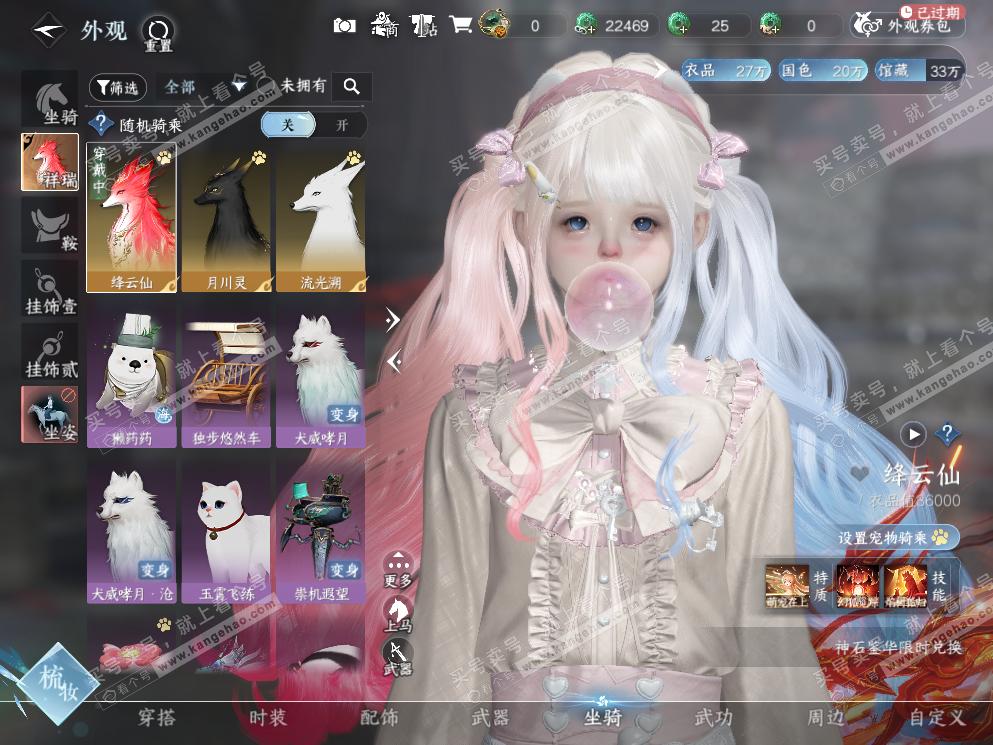Open the 梳妆 dressing diamond button
This screenshot has width=993, height=745.
[58, 683]
